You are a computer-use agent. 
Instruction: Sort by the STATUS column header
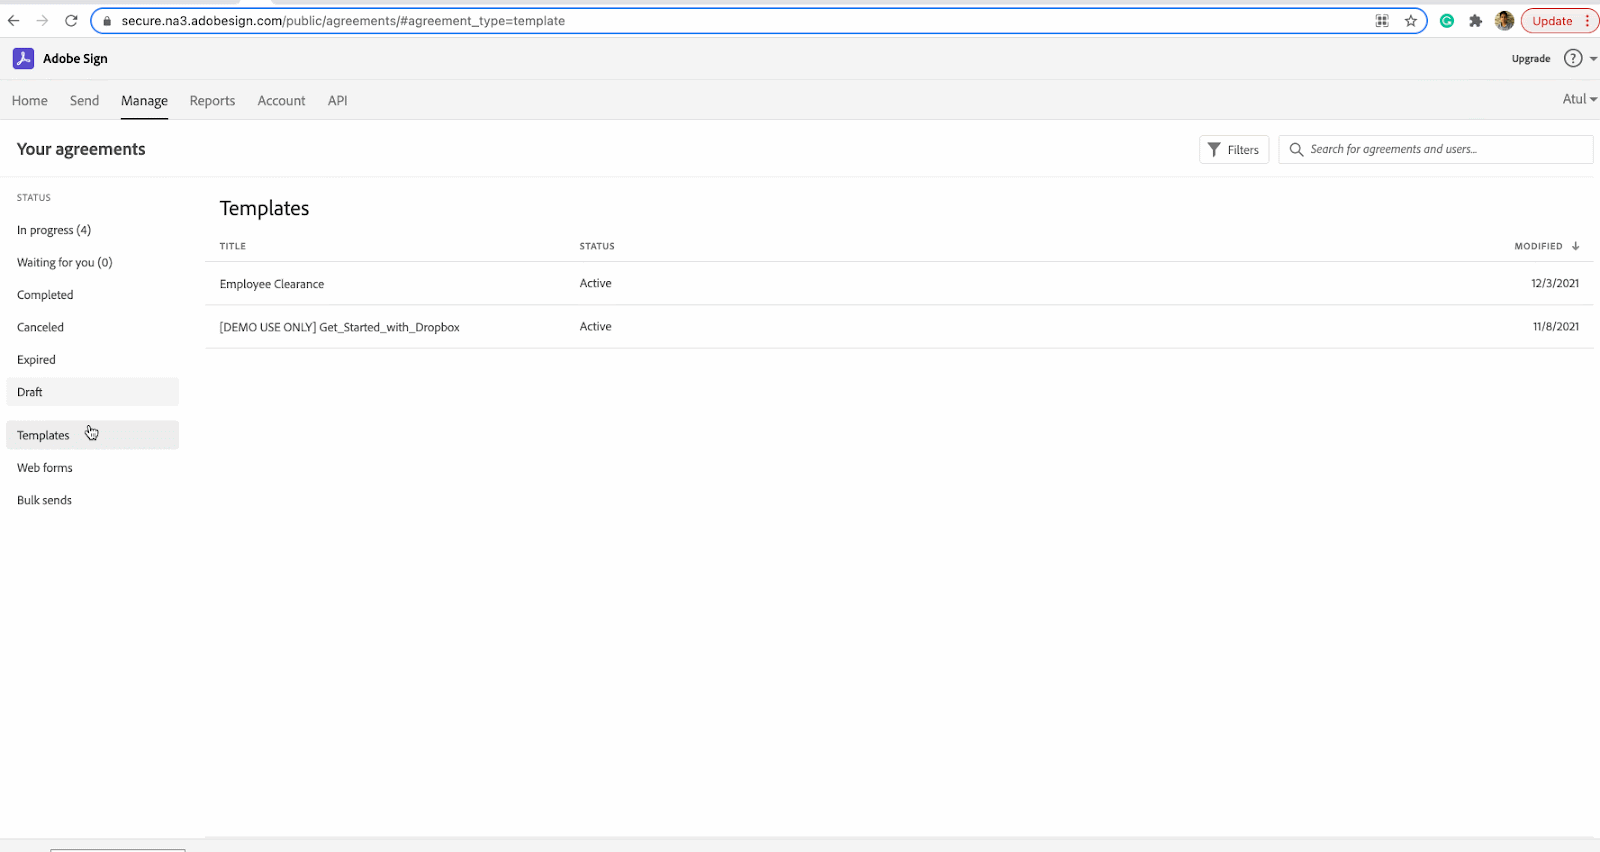(x=597, y=246)
